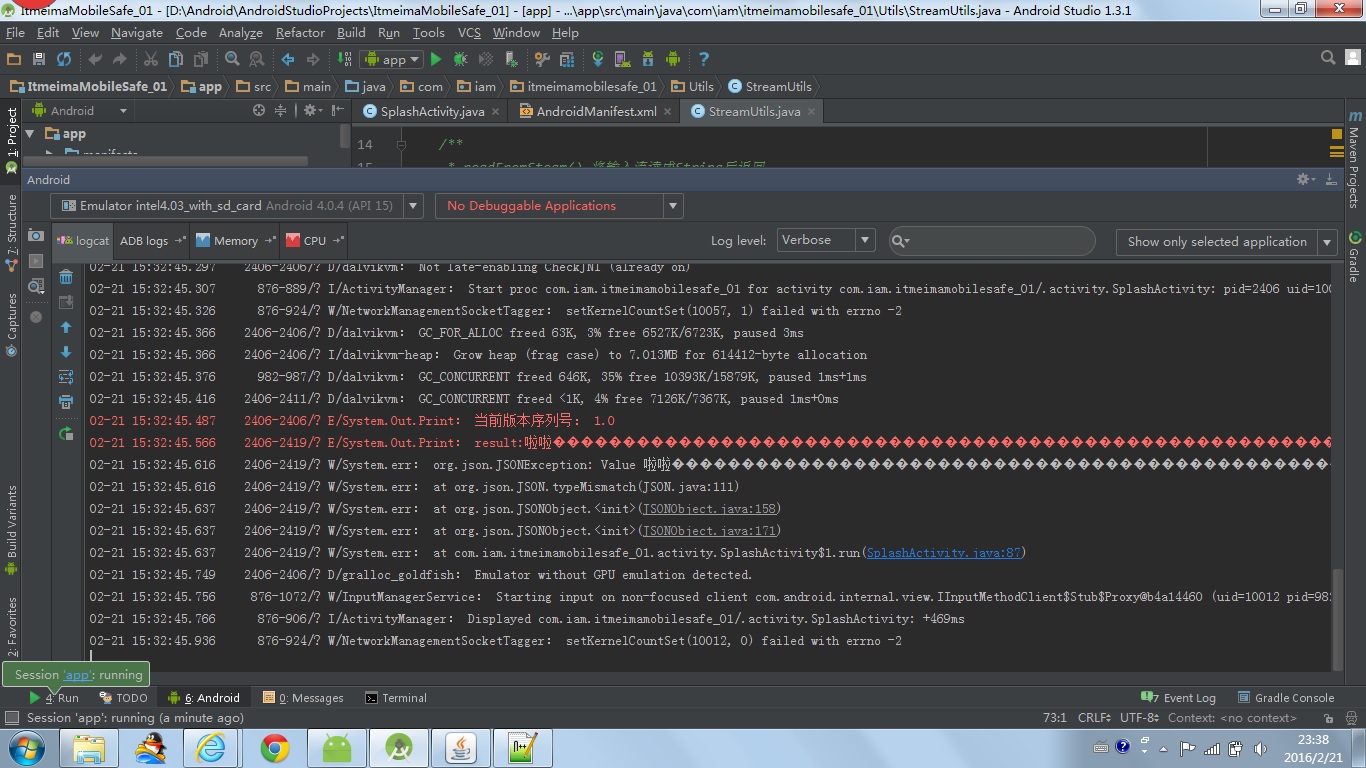Click the Find magnifier toolbar icon
This screenshot has height=768, width=1366.
pos(232,59)
